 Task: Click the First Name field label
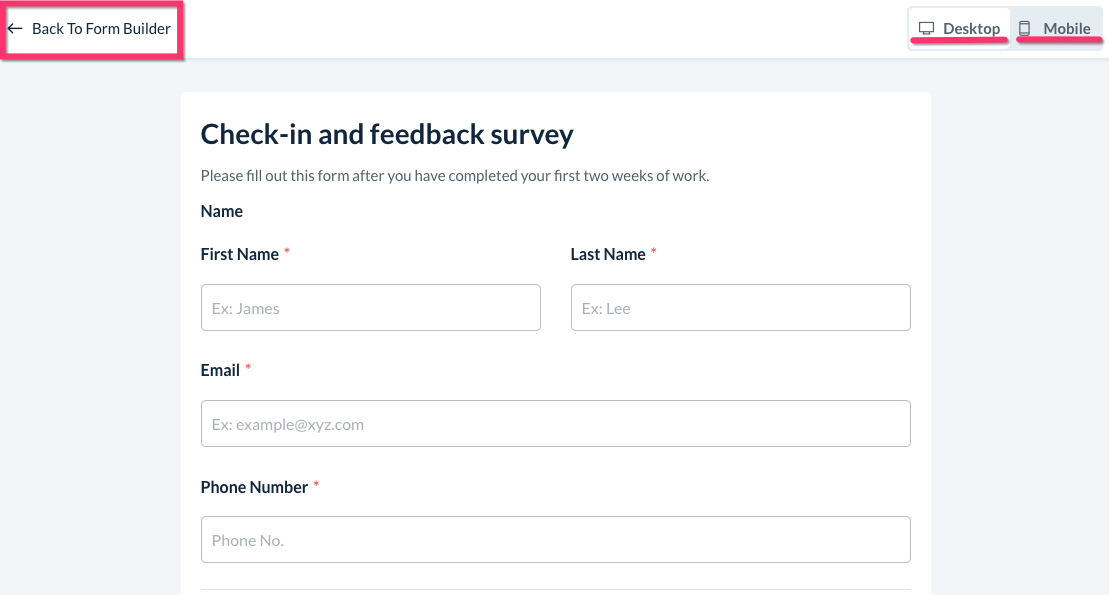pos(239,254)
